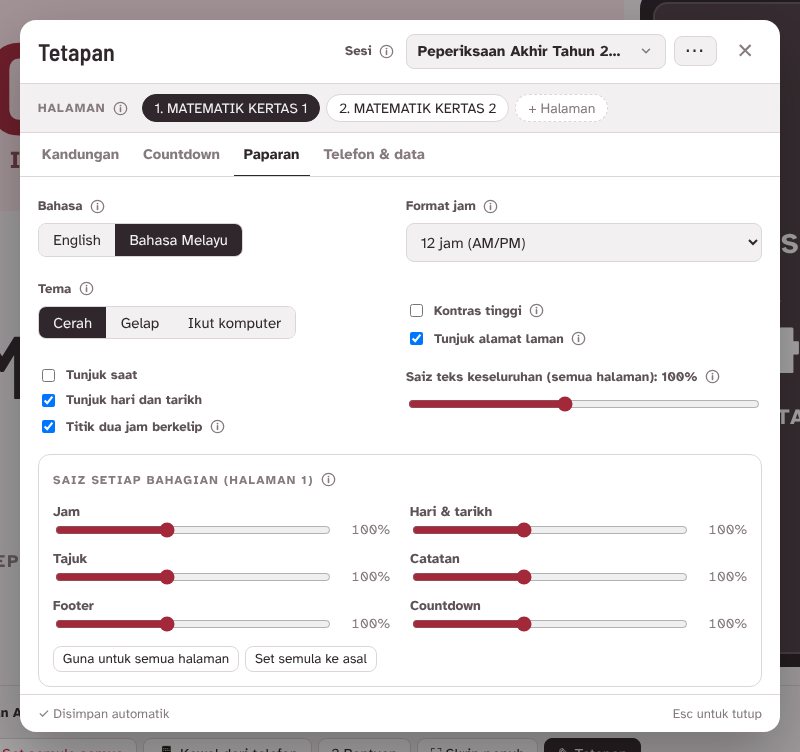
Task: Click the Disimpan automatik status text
Action: [105, 714]
